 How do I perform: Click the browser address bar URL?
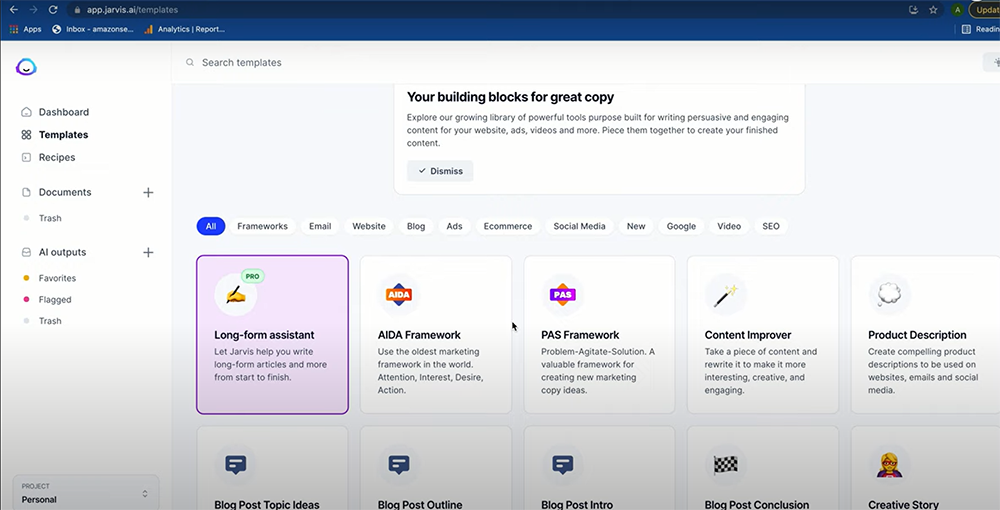[132, 10]
